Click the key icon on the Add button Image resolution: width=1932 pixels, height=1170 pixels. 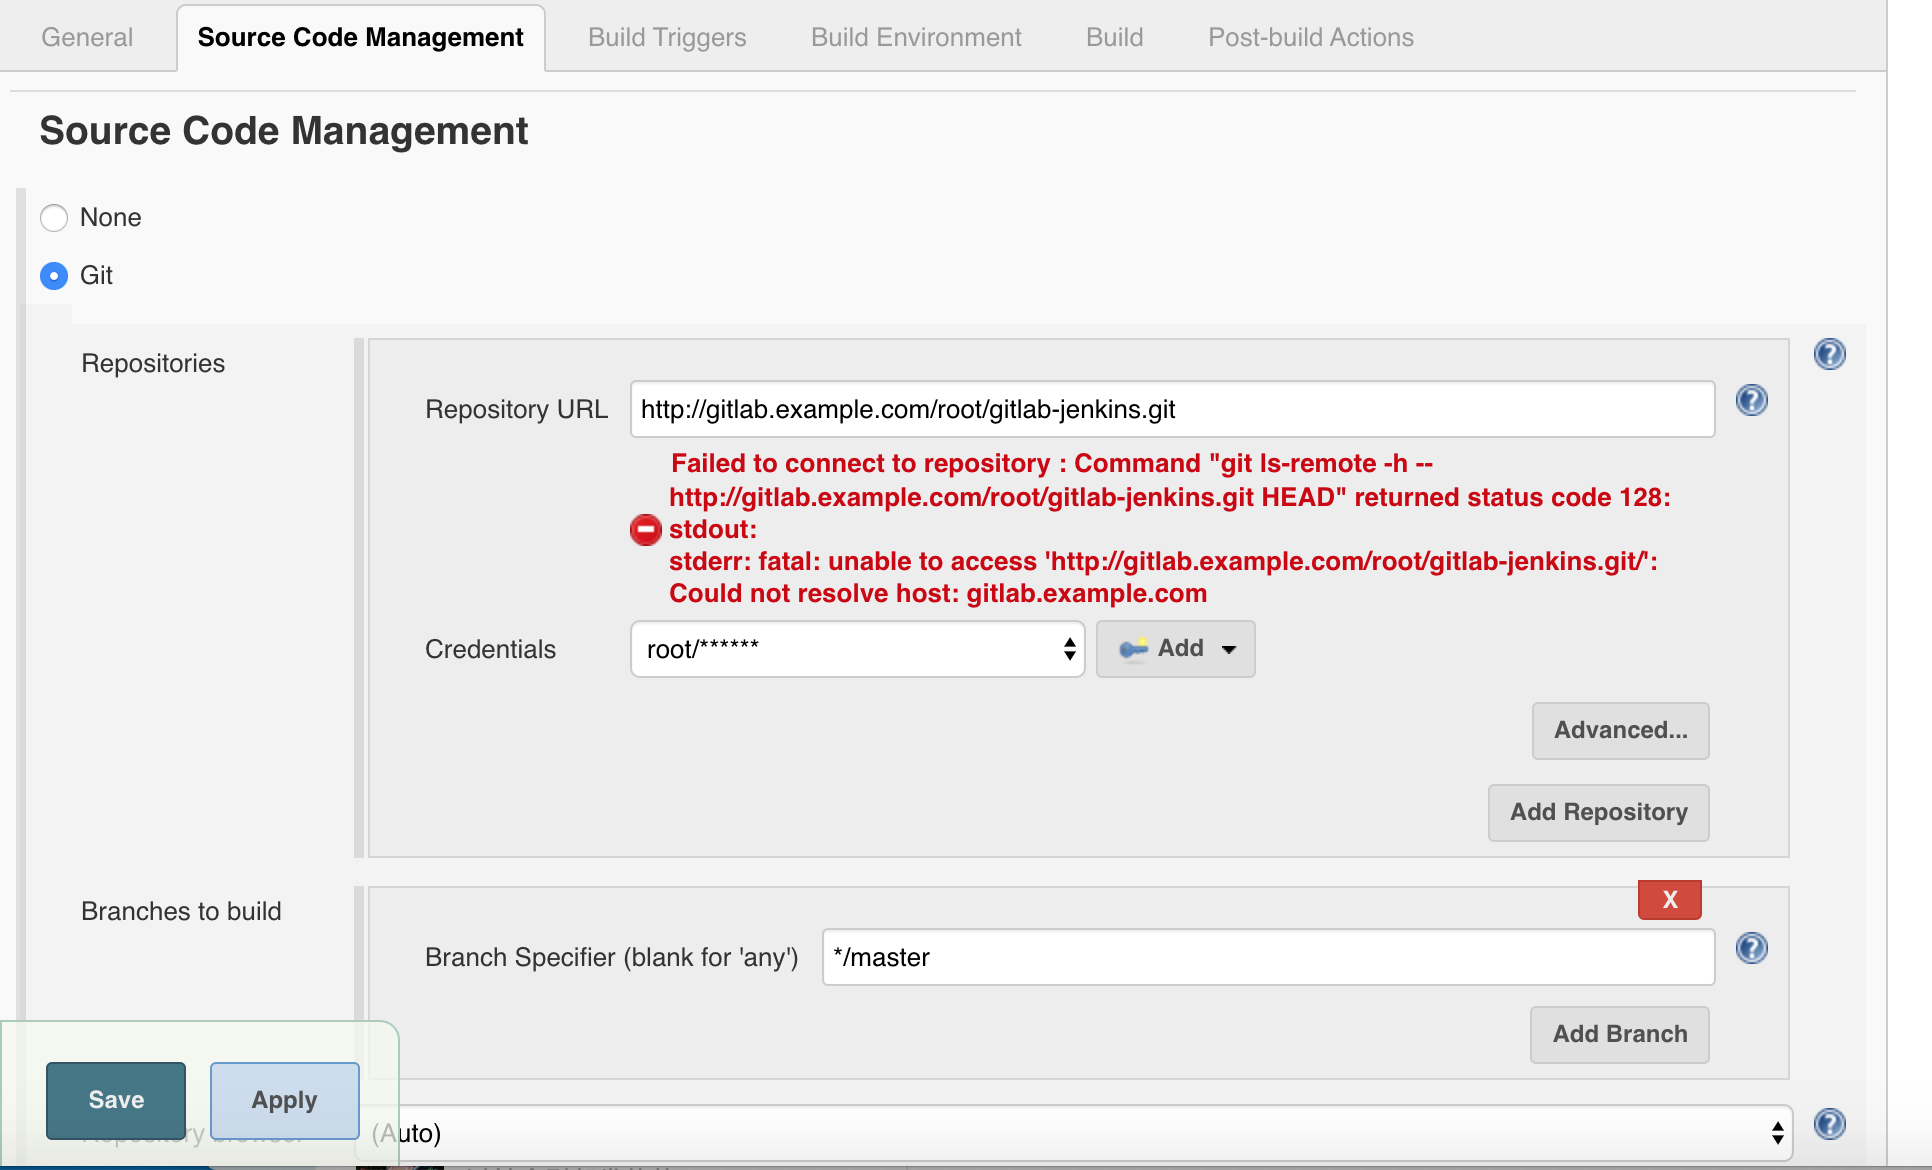[1133, 649]
